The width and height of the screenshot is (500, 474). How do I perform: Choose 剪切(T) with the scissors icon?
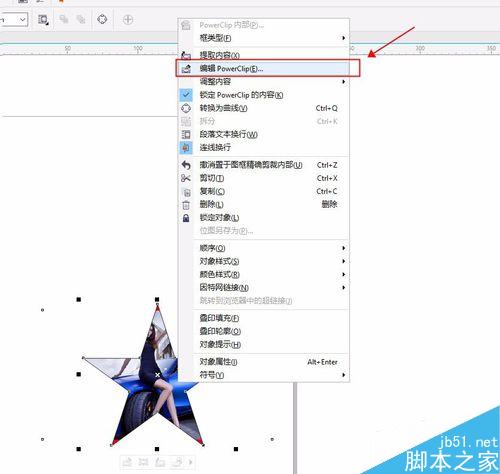264,178
